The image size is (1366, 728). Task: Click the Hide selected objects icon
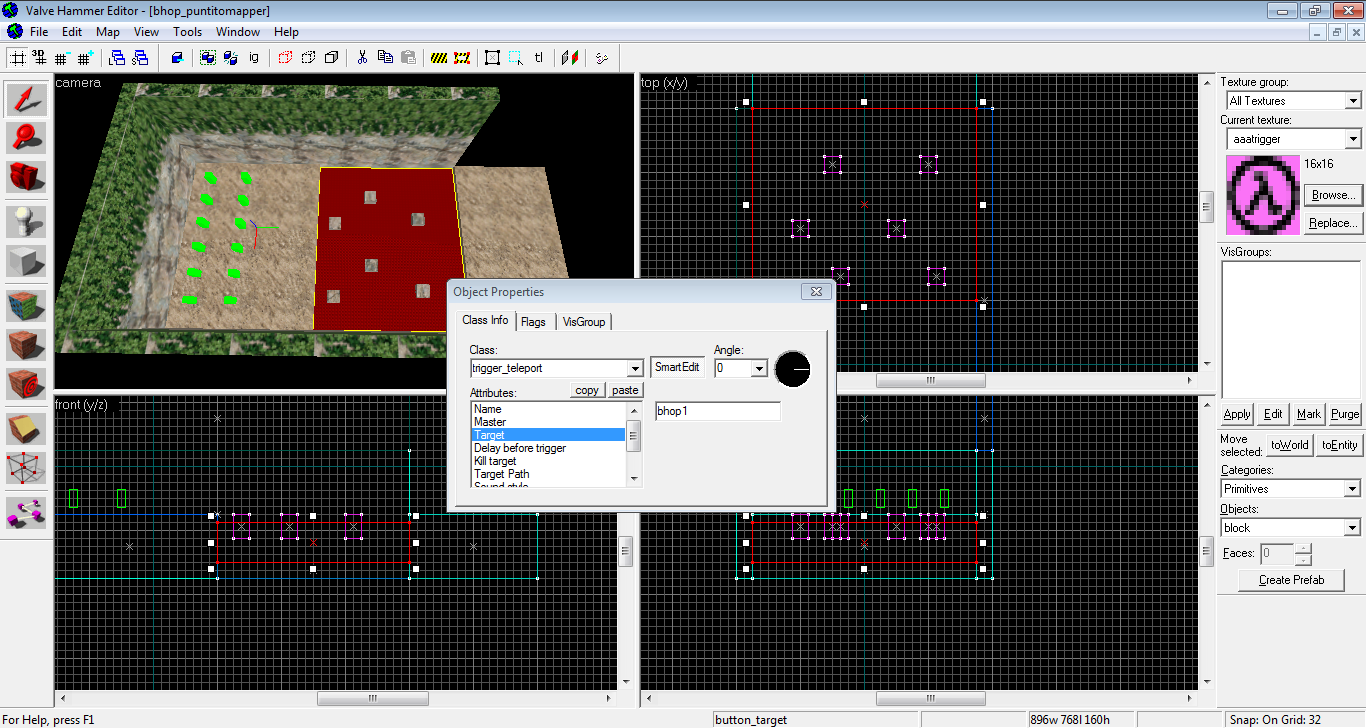pyautogui.click(x=285, y=58)
